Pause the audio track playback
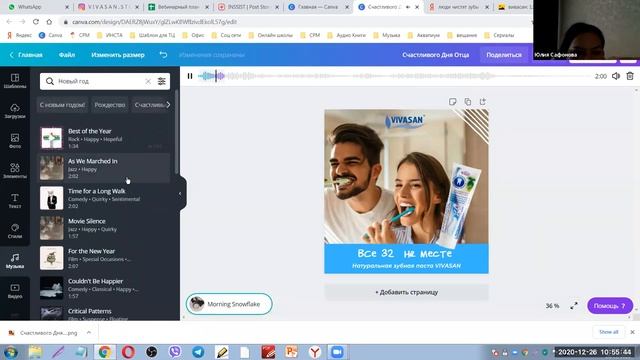 click(190, 76)
